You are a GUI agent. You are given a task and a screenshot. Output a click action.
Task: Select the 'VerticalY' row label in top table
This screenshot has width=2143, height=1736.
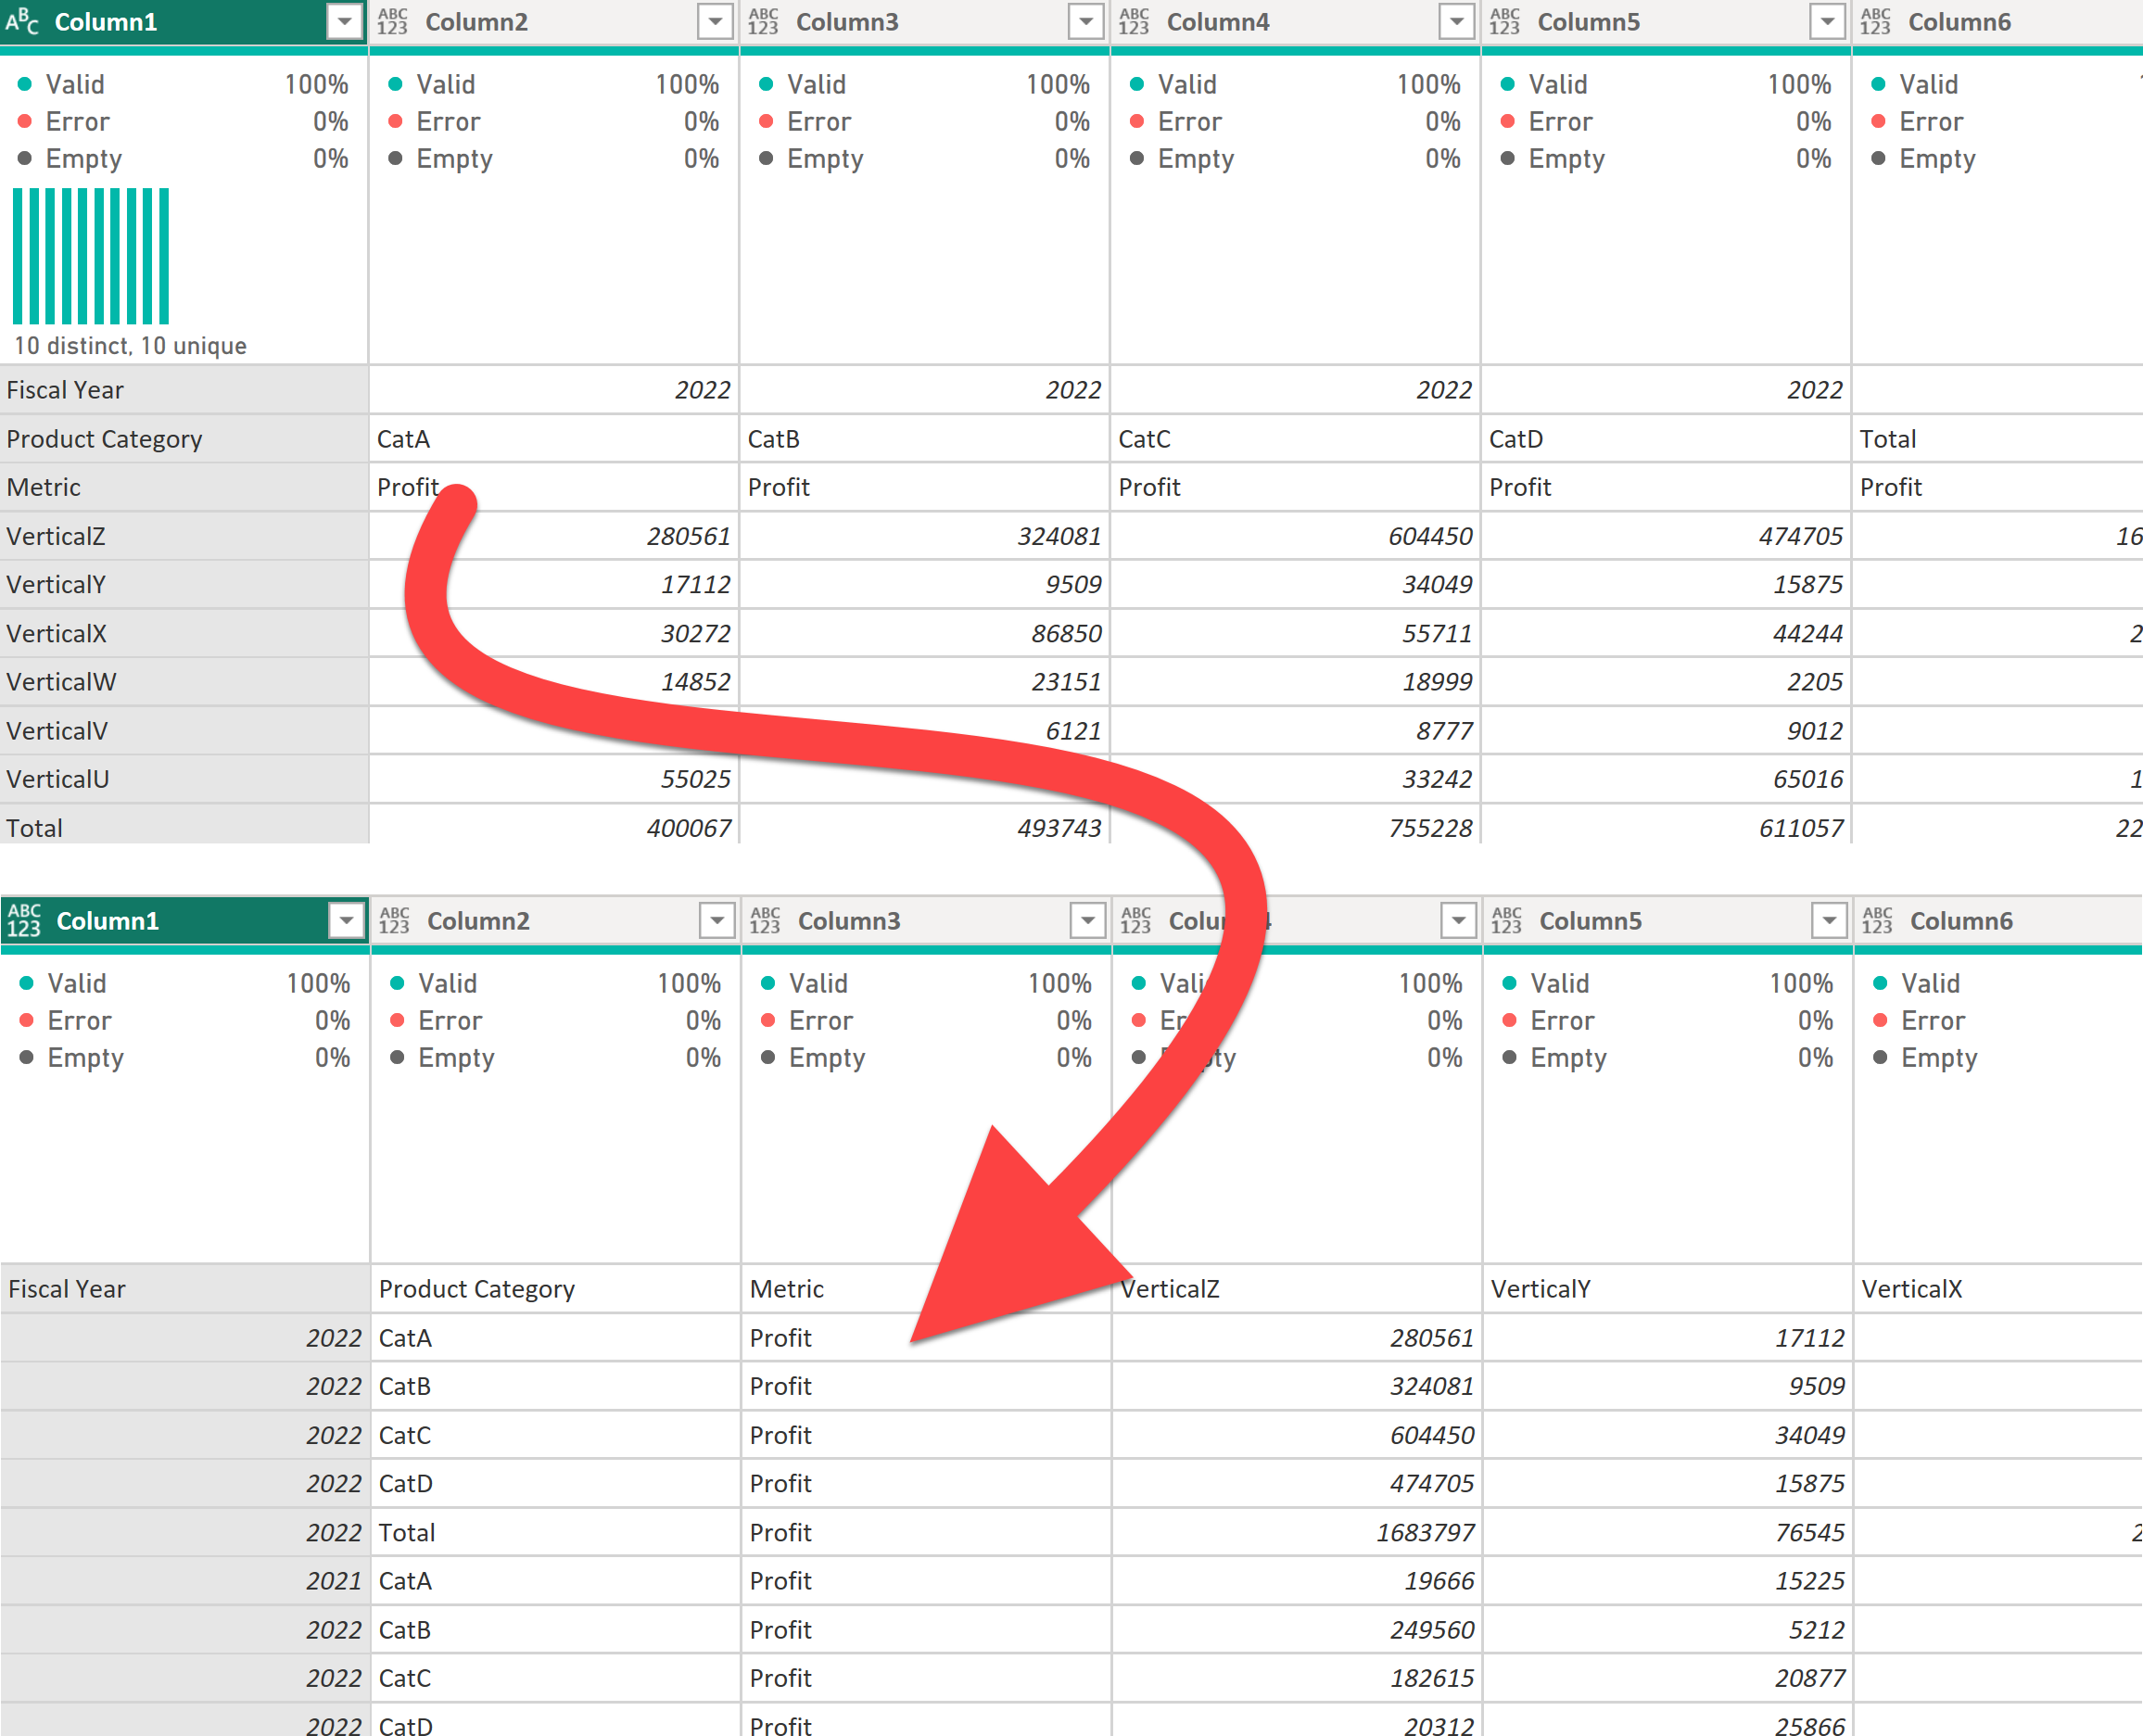184,584
